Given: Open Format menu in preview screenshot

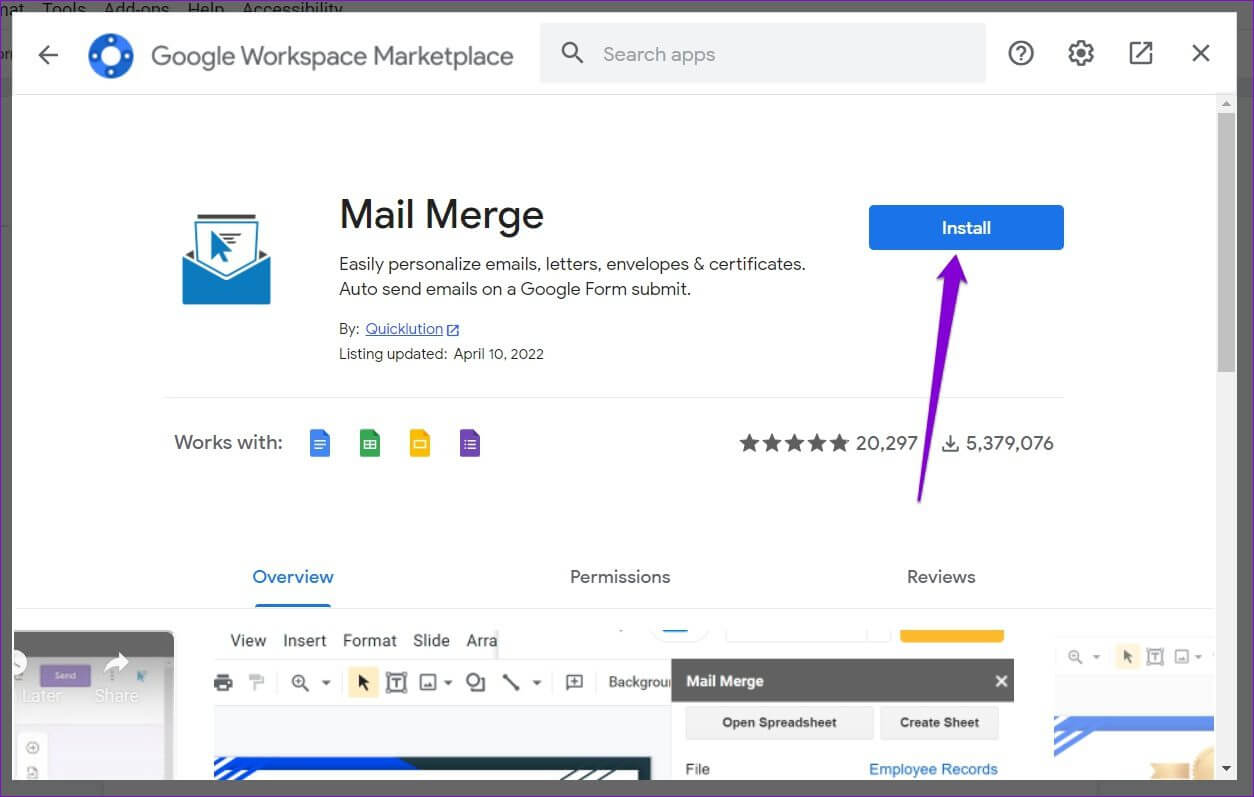Looking at the screenshot, I should 370,641.
